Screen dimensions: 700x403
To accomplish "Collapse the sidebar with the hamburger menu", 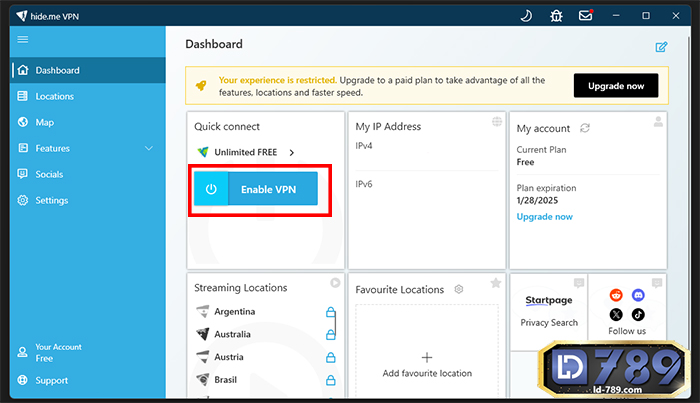I will tap(23, 39).
